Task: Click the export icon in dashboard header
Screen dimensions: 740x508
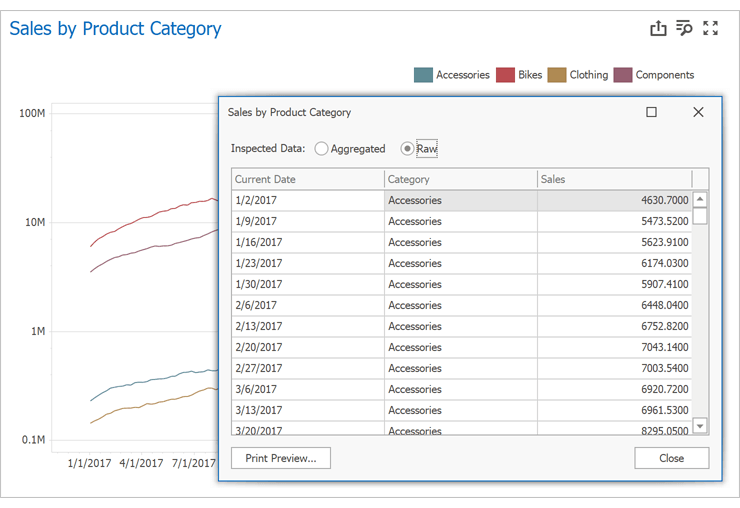Action: pyautogui.click(x=658, y=28)
